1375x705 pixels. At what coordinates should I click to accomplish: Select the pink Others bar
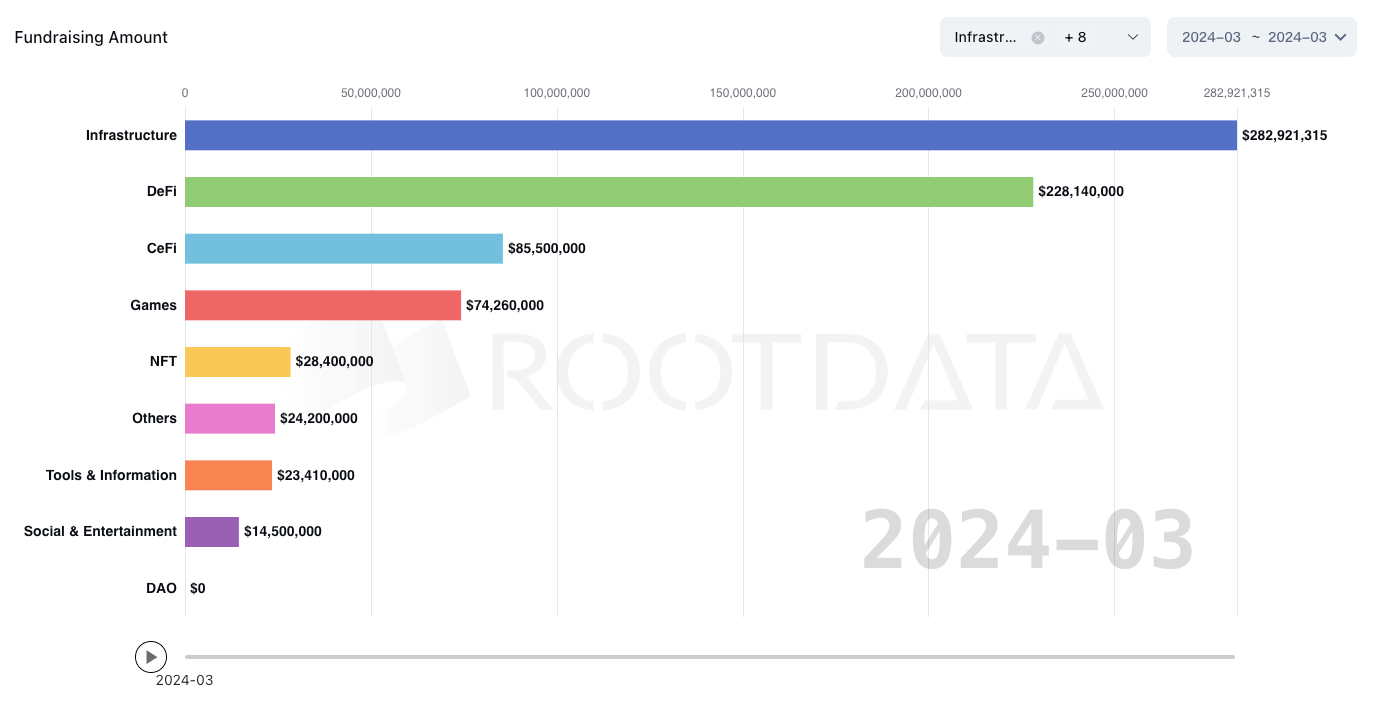click(230, 418)
